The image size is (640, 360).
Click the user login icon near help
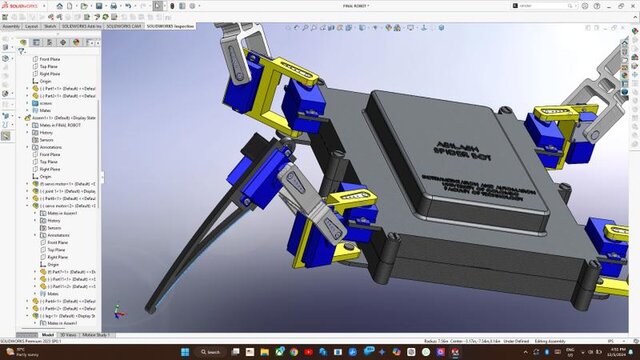(585, 6)
